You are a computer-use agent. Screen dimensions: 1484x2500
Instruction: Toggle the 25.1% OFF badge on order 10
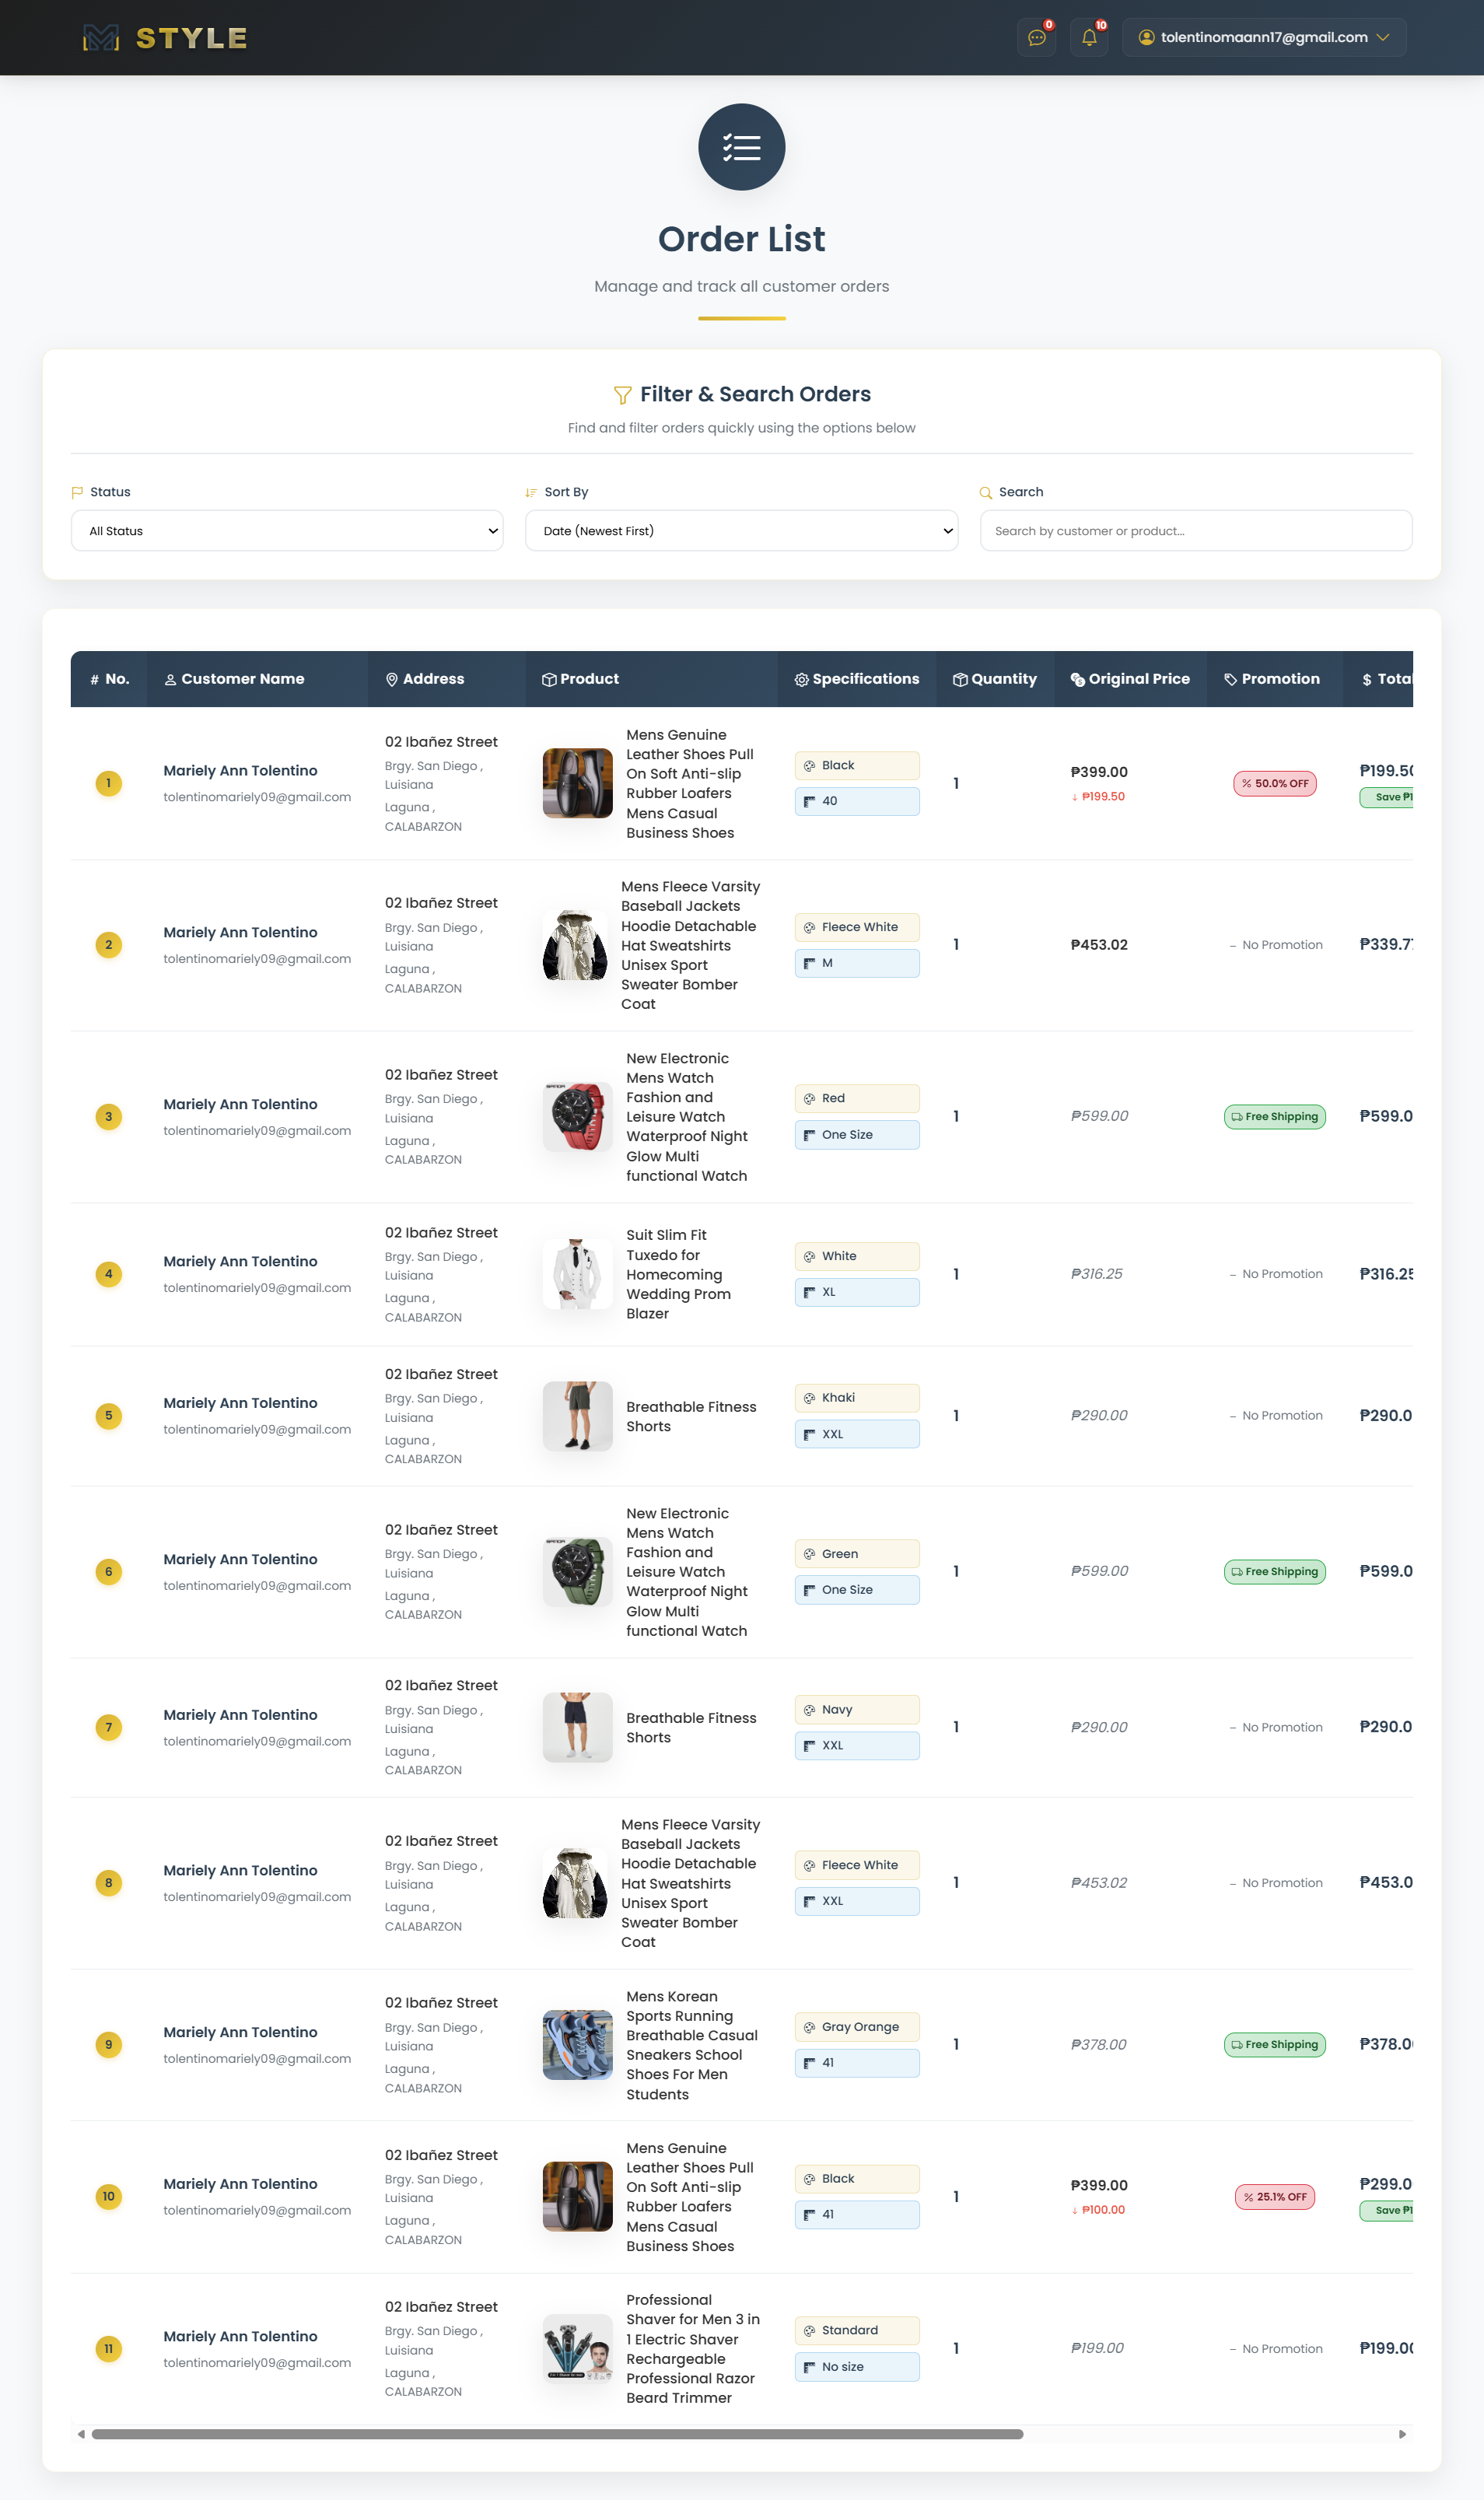click(1274, 2197)
